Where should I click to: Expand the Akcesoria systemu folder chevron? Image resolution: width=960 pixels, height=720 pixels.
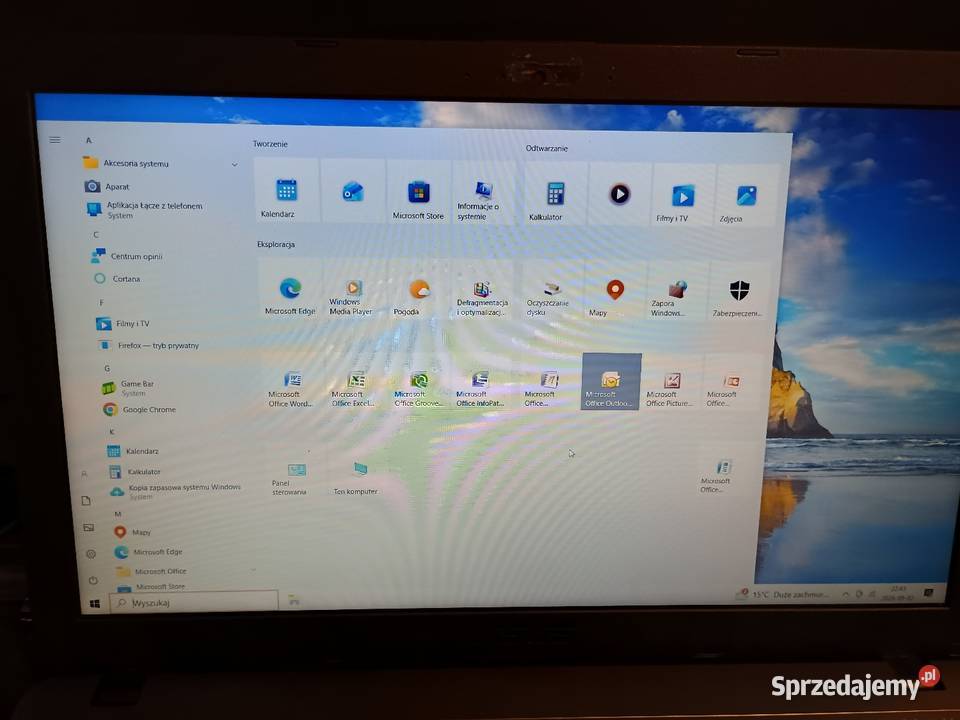[x=234, y=164]
